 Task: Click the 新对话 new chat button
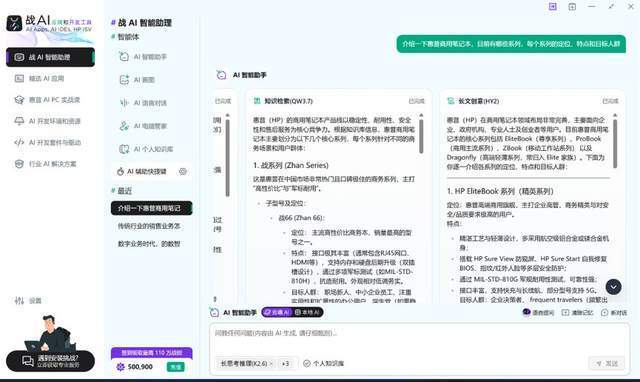pos(614,313)
